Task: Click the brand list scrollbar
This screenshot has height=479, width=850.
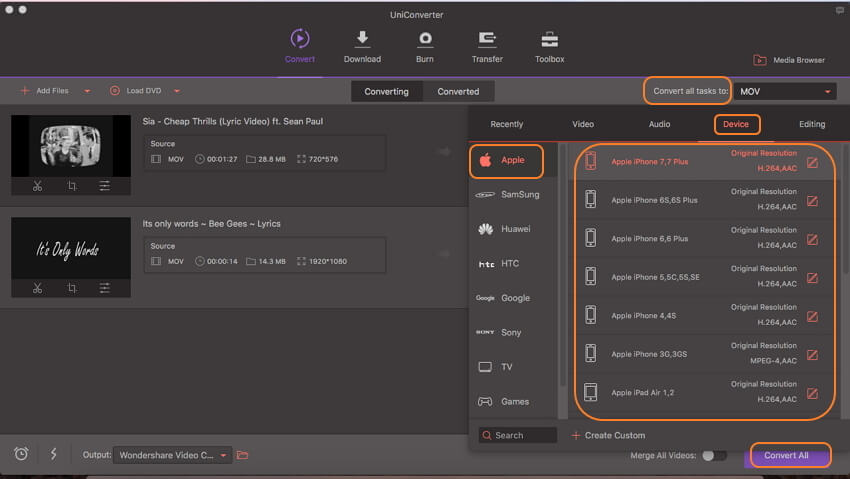Action: point(562,266)
